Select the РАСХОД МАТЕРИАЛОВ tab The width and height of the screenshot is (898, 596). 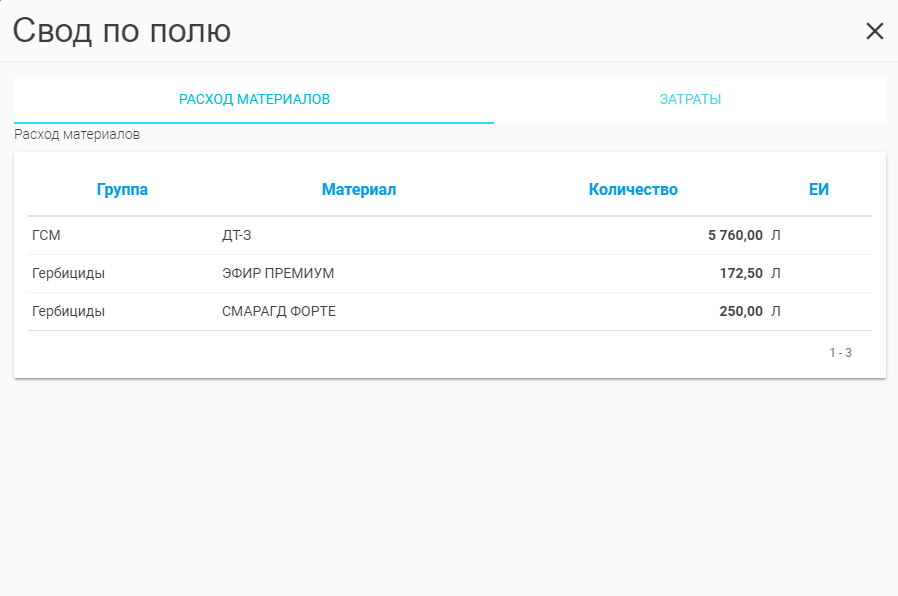coord(254,99)
